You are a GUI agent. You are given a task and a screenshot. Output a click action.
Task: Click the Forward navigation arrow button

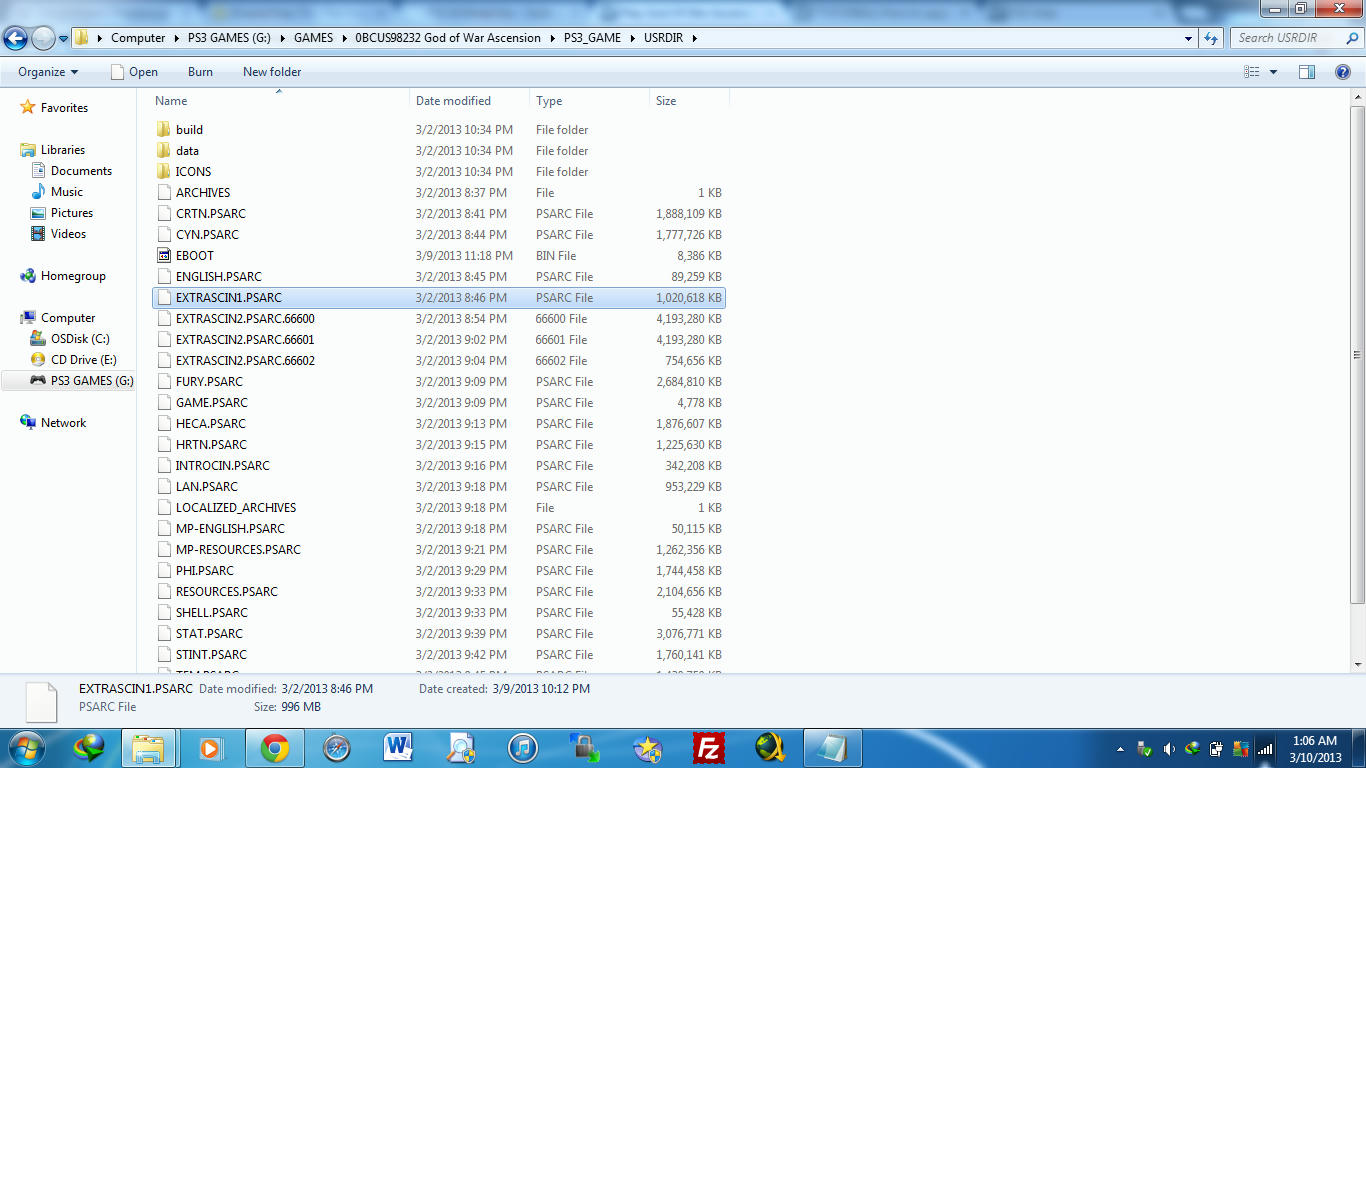tap(43, 38)
